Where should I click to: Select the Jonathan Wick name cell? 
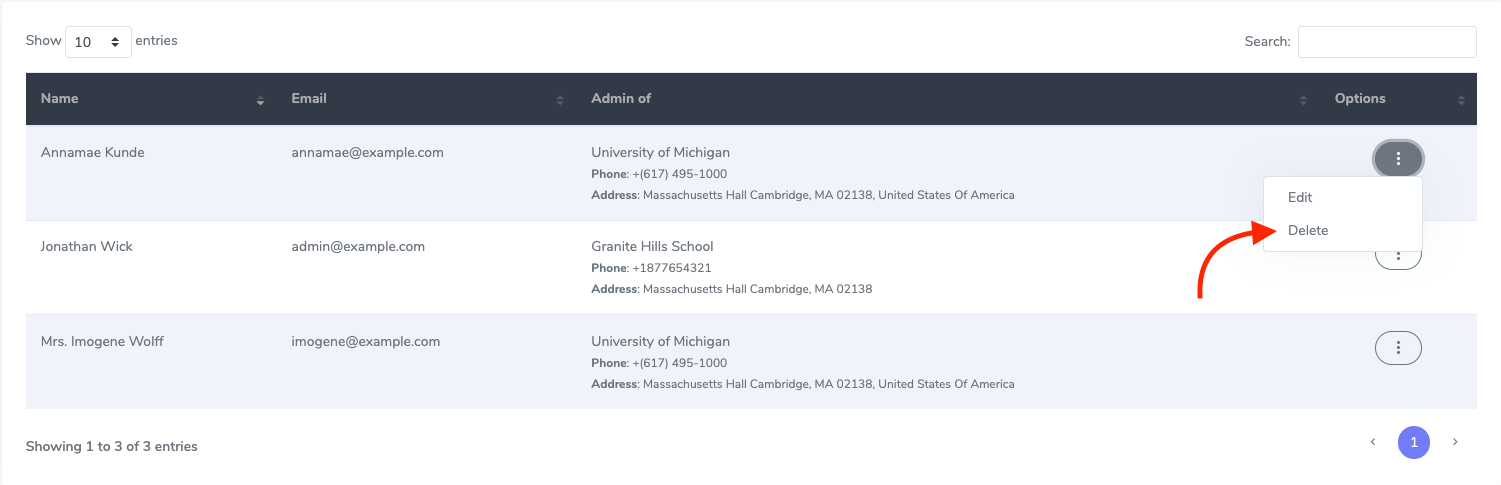tap(87, 247)
